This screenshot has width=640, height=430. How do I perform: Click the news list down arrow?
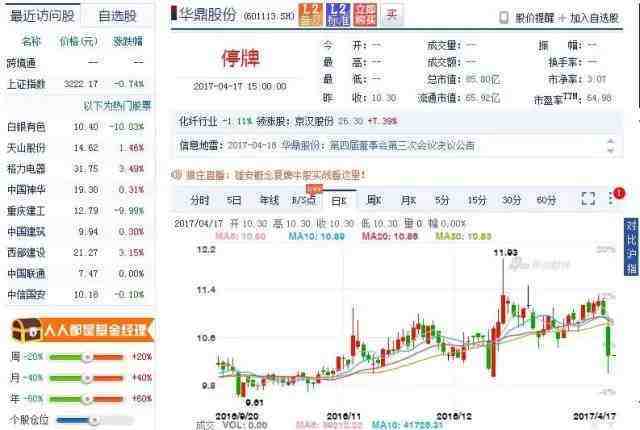click(x=611, y=150)
